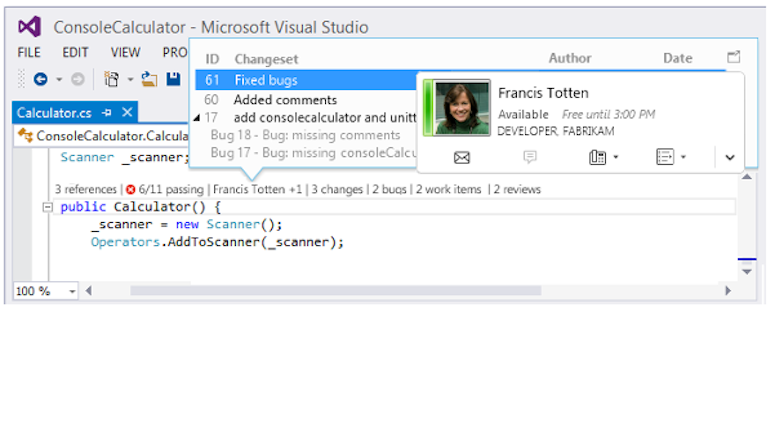The height and width of the screenshot is (432, 767).
Task: Open the ConsoleCalculator.Calcula class dropdown
Action: (x=102, y=136)
